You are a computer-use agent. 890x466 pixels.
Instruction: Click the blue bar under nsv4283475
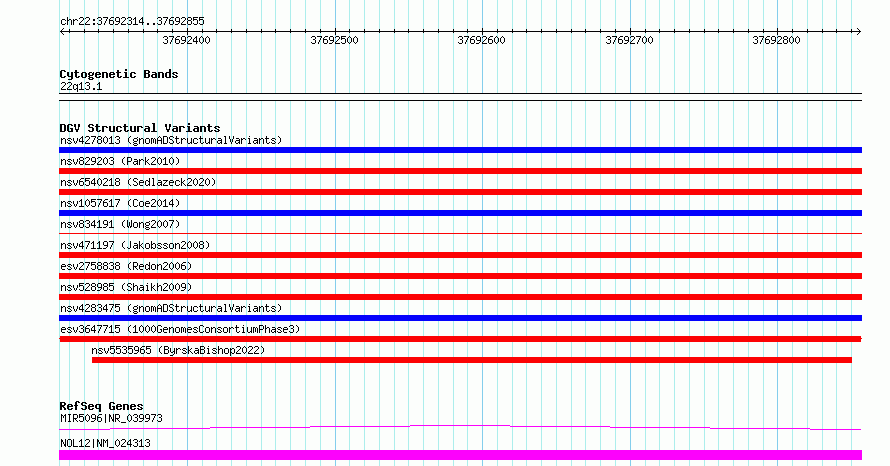[460, 318]
